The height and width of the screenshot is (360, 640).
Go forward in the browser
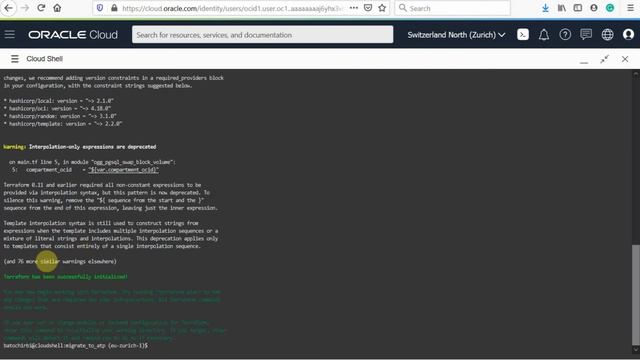coord(25,8)
